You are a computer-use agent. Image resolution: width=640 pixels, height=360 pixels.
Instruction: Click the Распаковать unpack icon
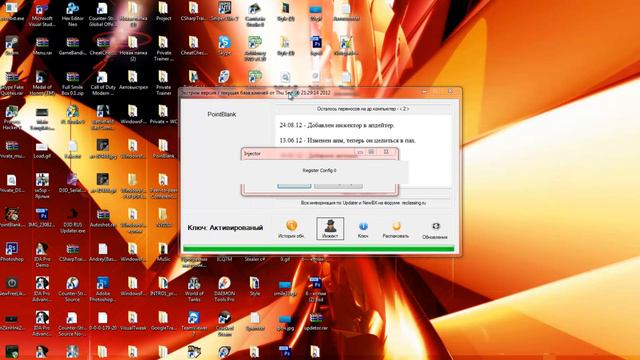(396, 229)
